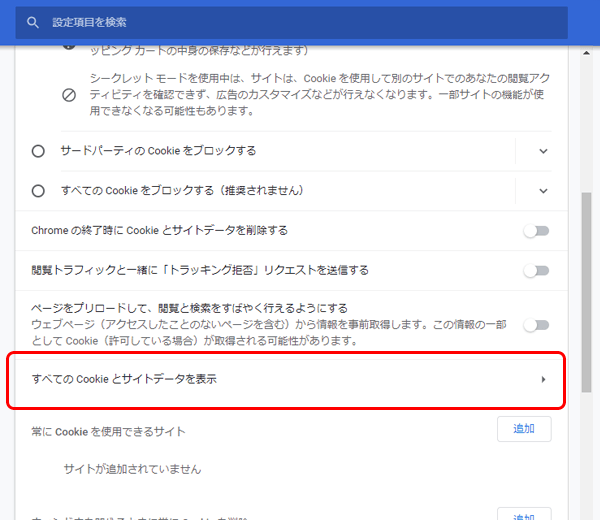Click the blocked-circle icon beside the シークレット モード text
Screen dimensions: 600x520
click(69, 96)
